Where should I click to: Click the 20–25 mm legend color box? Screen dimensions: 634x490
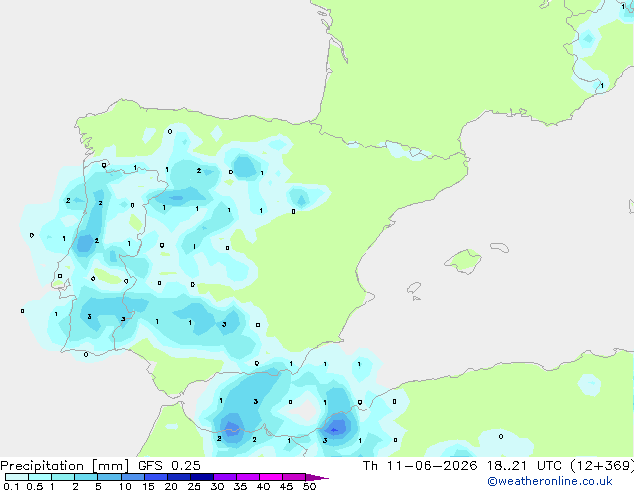[x=178, y=477]
